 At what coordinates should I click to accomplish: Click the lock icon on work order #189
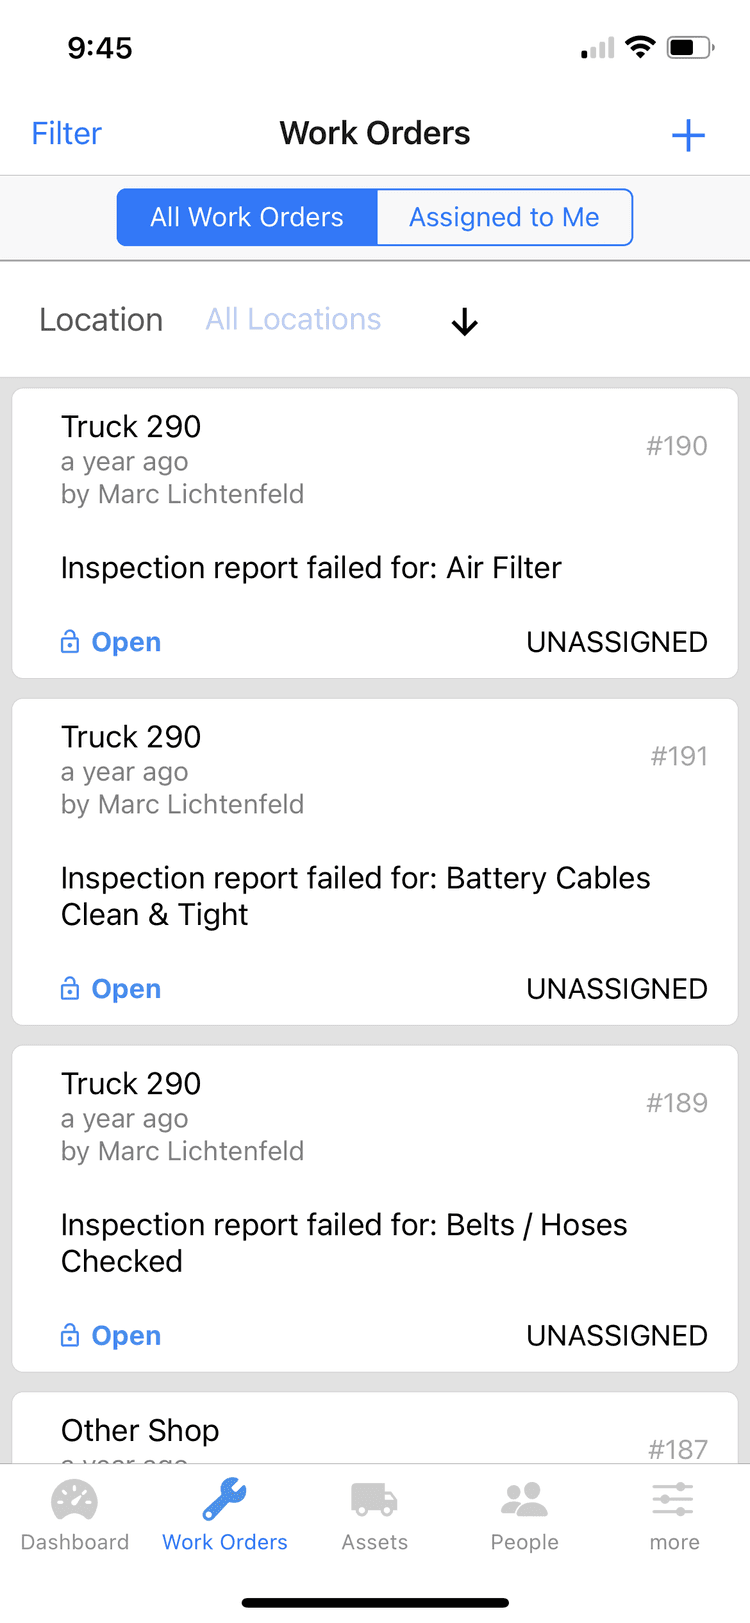[70, 1335]
